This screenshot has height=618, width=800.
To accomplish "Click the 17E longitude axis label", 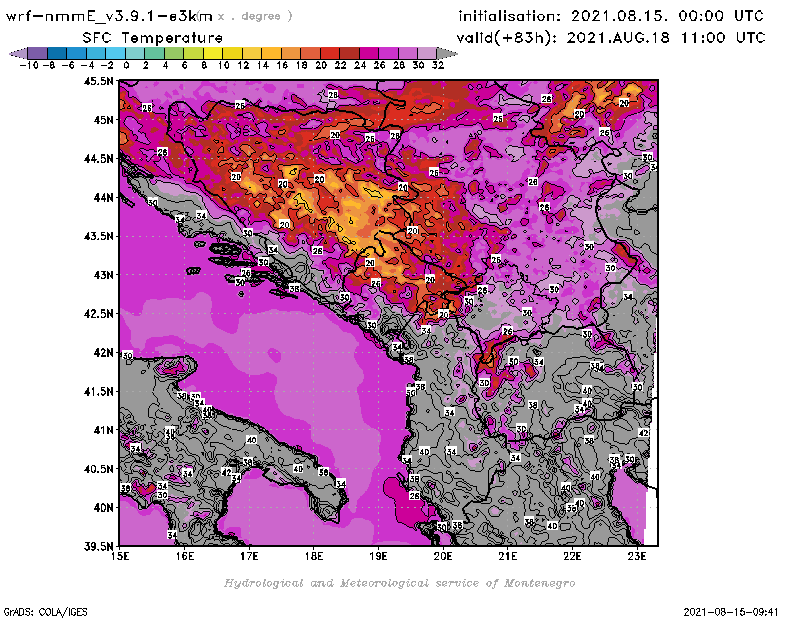I will (249, 556).
